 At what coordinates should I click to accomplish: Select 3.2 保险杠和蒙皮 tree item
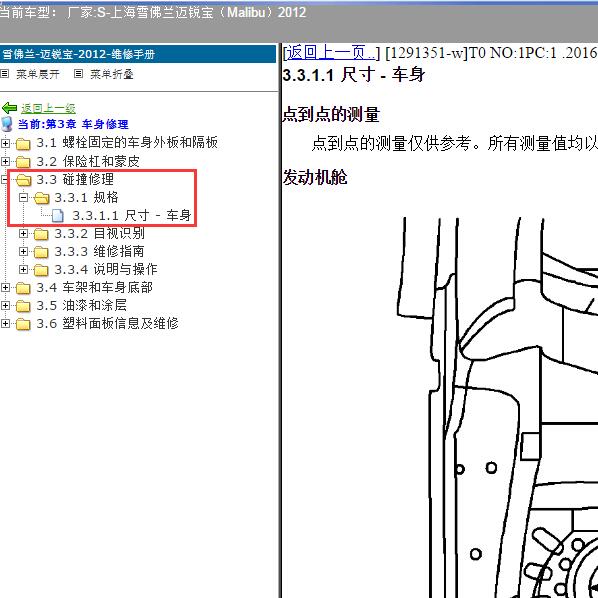88,161
